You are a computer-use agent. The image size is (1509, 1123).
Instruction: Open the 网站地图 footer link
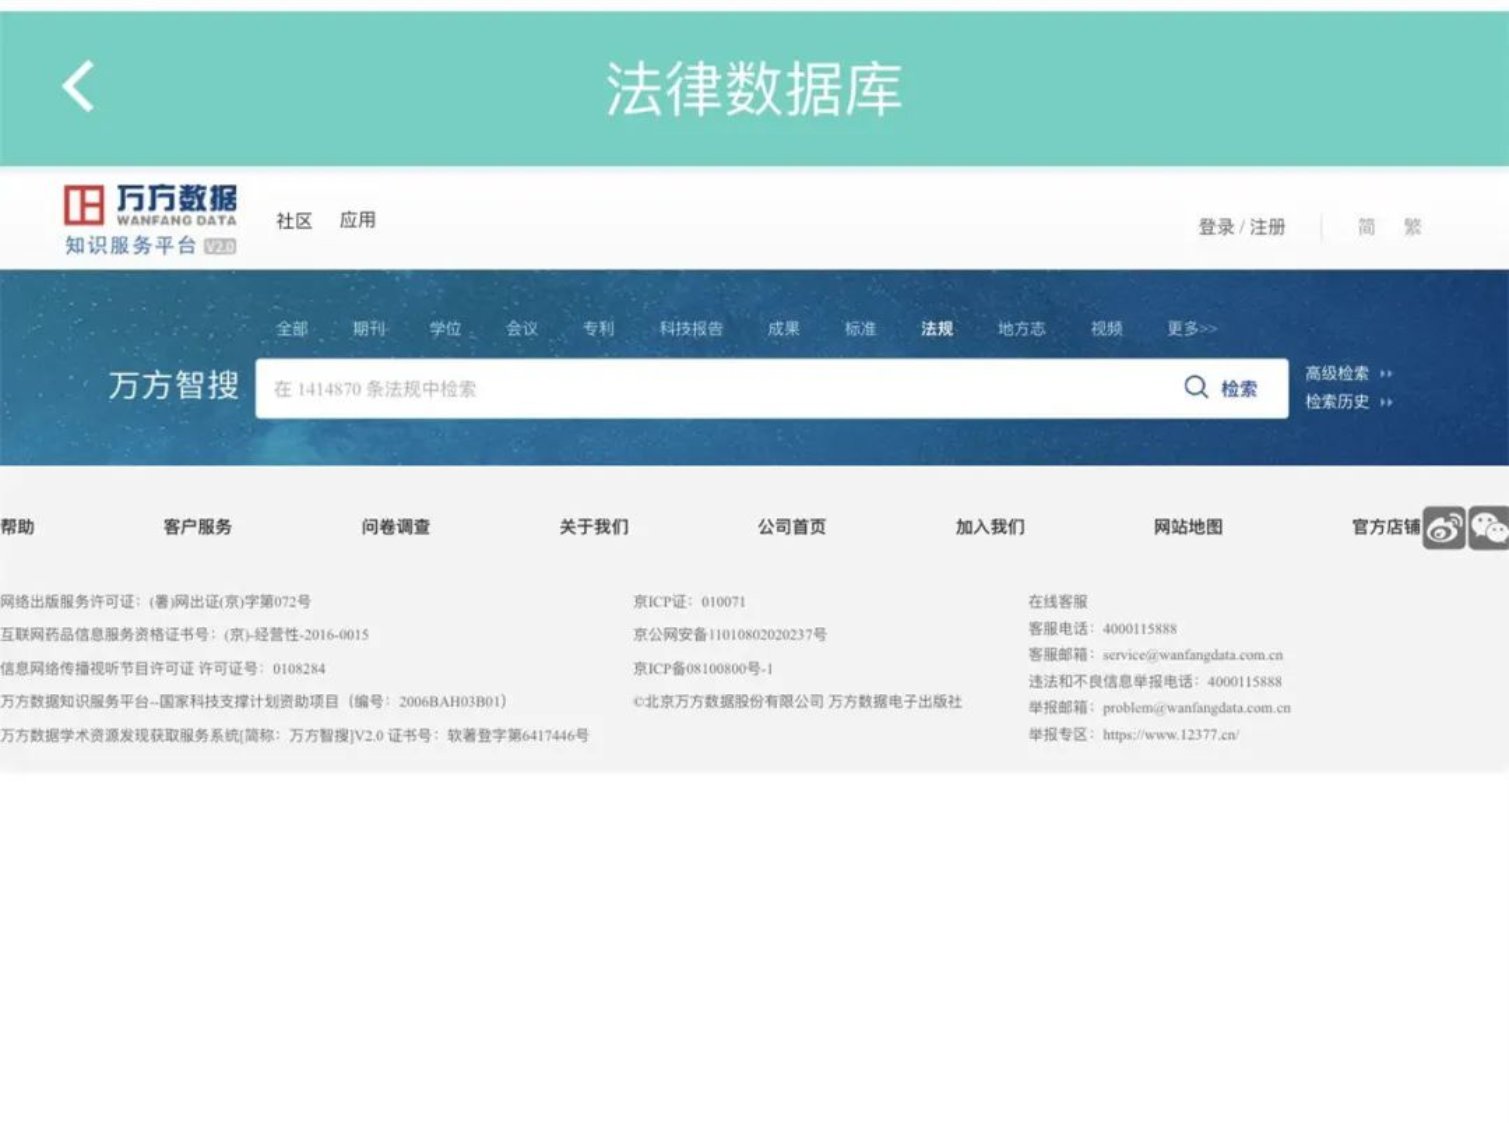(1188, 527)
